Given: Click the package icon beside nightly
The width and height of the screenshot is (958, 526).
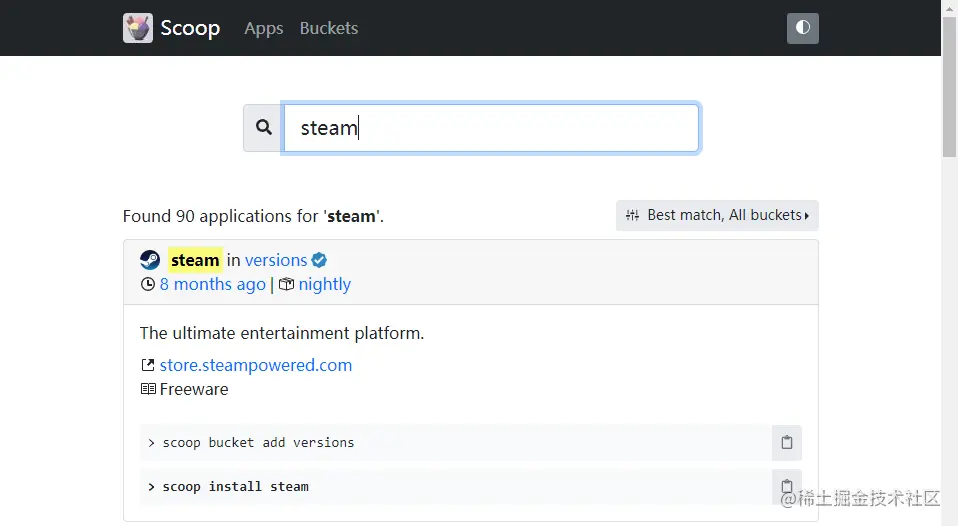Looking at the screenshot, I should (x=287, y=284).
